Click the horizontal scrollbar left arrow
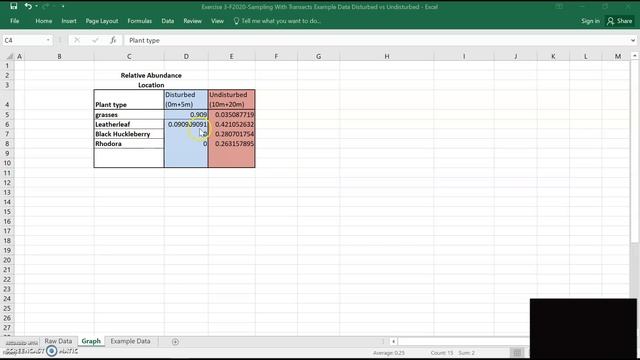The width and height of the screenshot is (640, 360). [x=393, y=341]
